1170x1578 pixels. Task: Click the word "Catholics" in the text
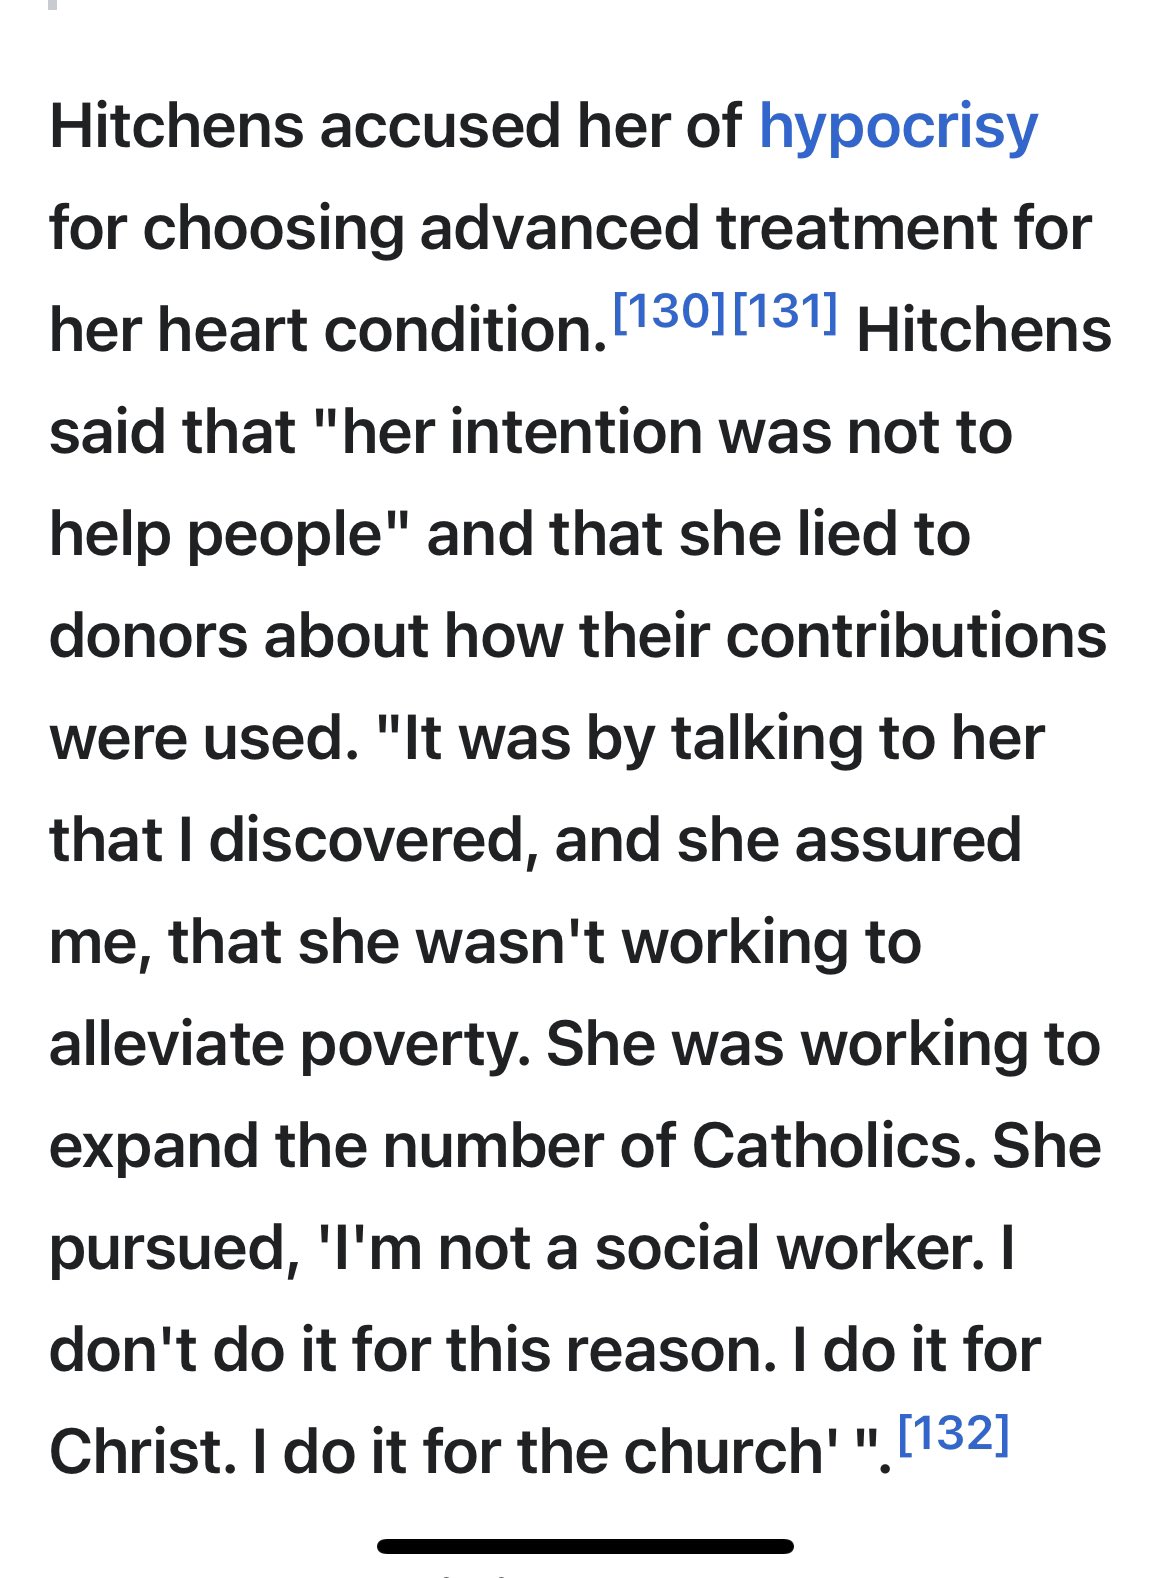click(833, 1146)
